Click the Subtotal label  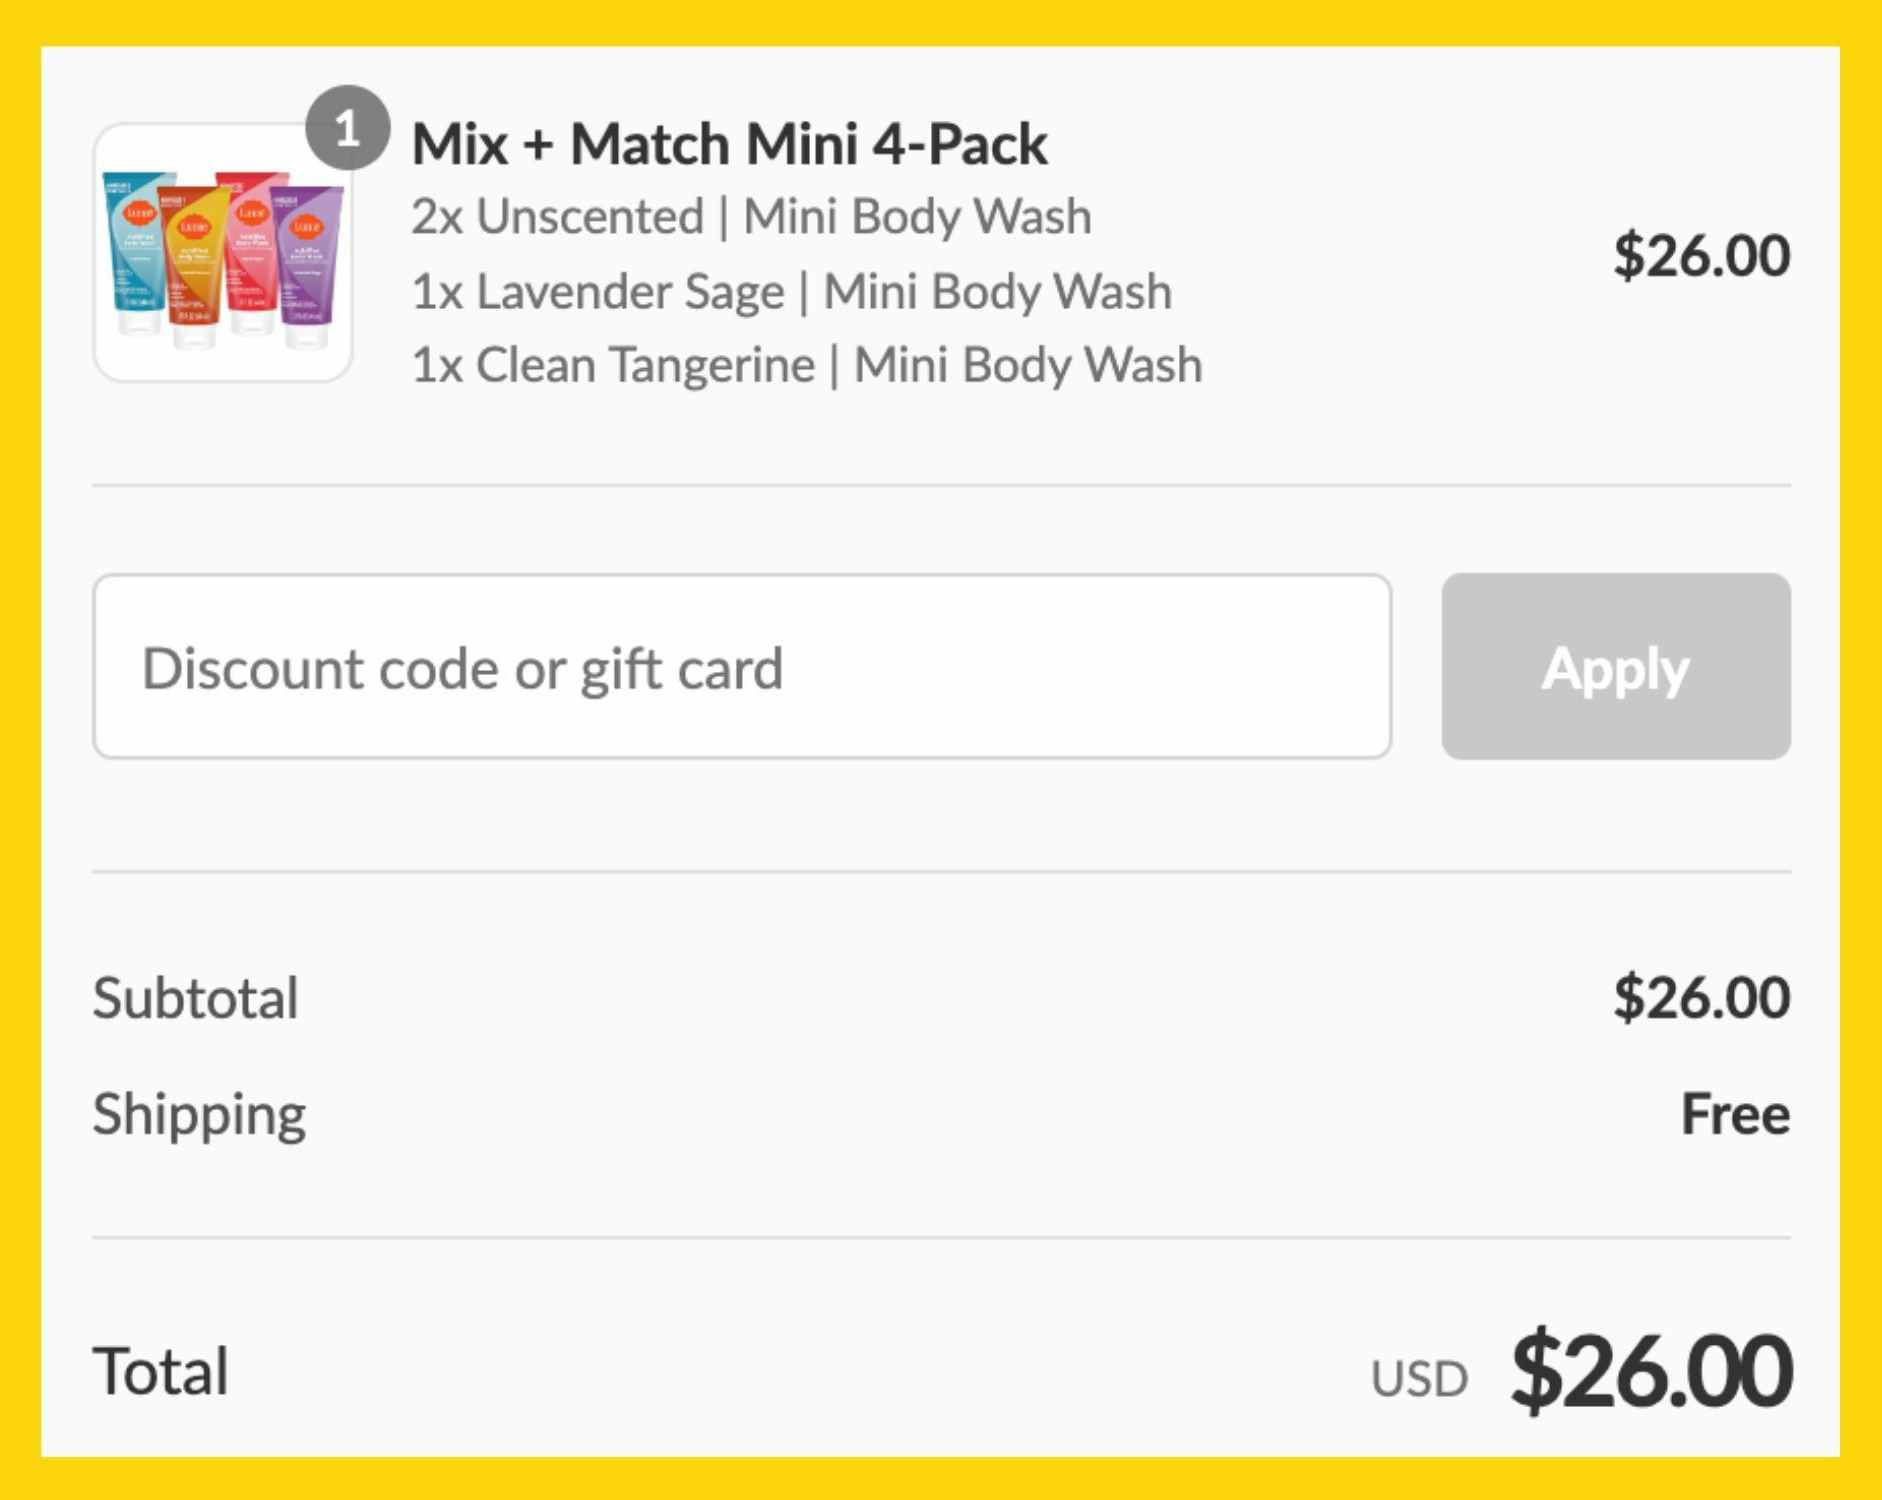[194, 996]
